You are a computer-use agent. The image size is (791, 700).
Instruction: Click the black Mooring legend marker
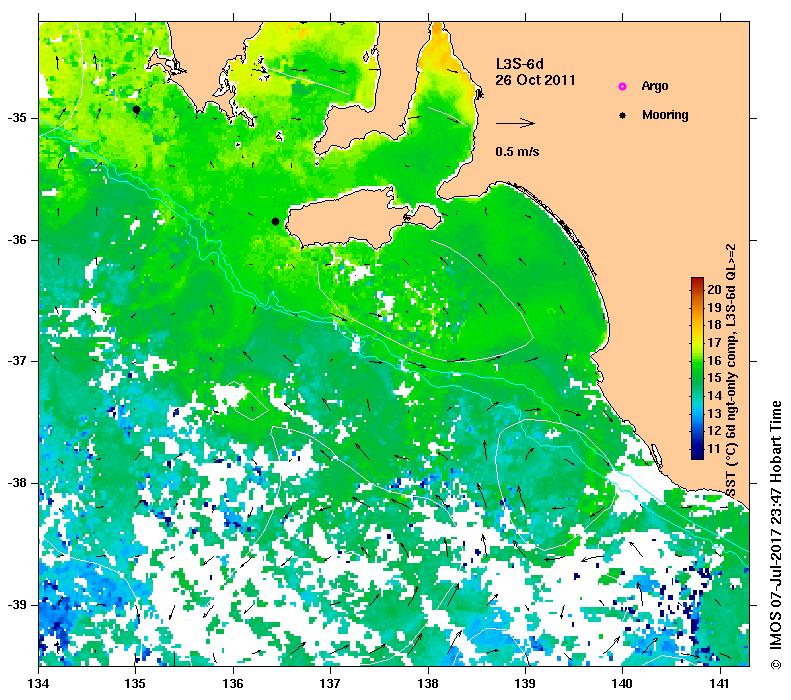(x=623, y=115)
